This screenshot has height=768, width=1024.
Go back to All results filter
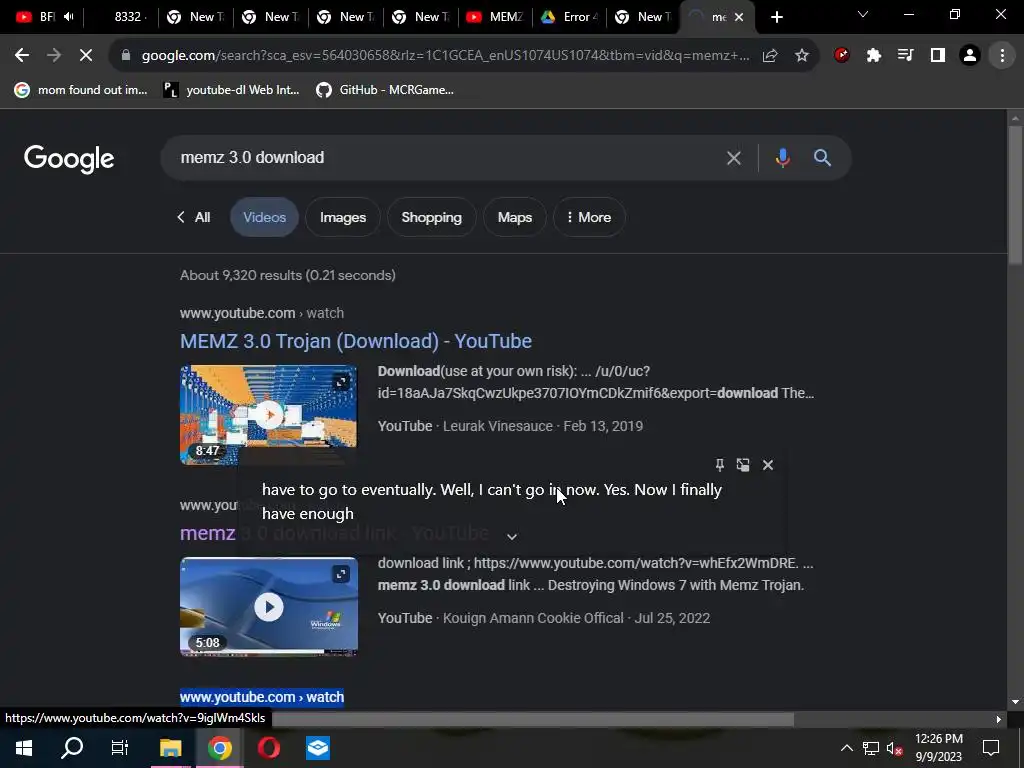(194, 217)
